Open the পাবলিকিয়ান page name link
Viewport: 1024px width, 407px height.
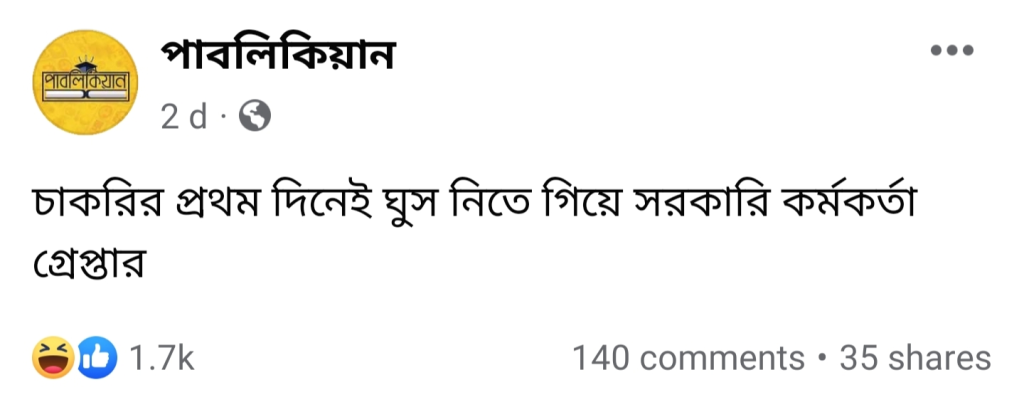pos(278,55)
